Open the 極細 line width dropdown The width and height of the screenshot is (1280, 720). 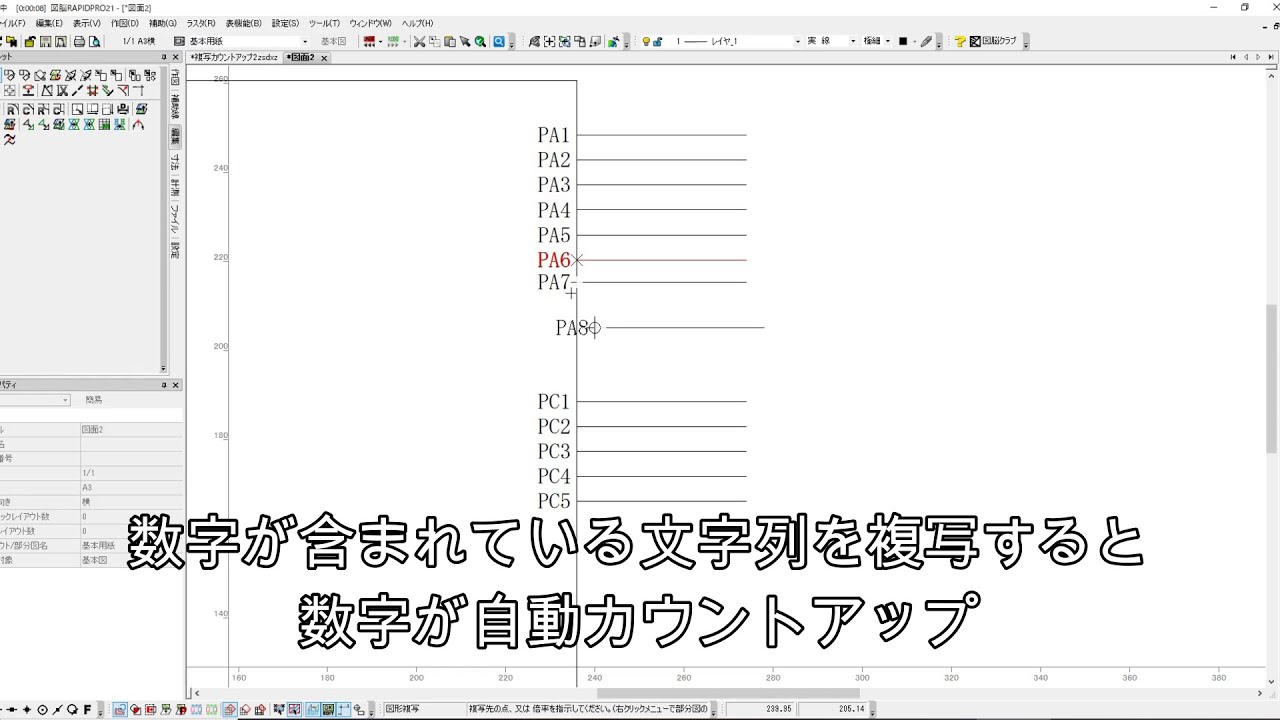click(887, 41)
